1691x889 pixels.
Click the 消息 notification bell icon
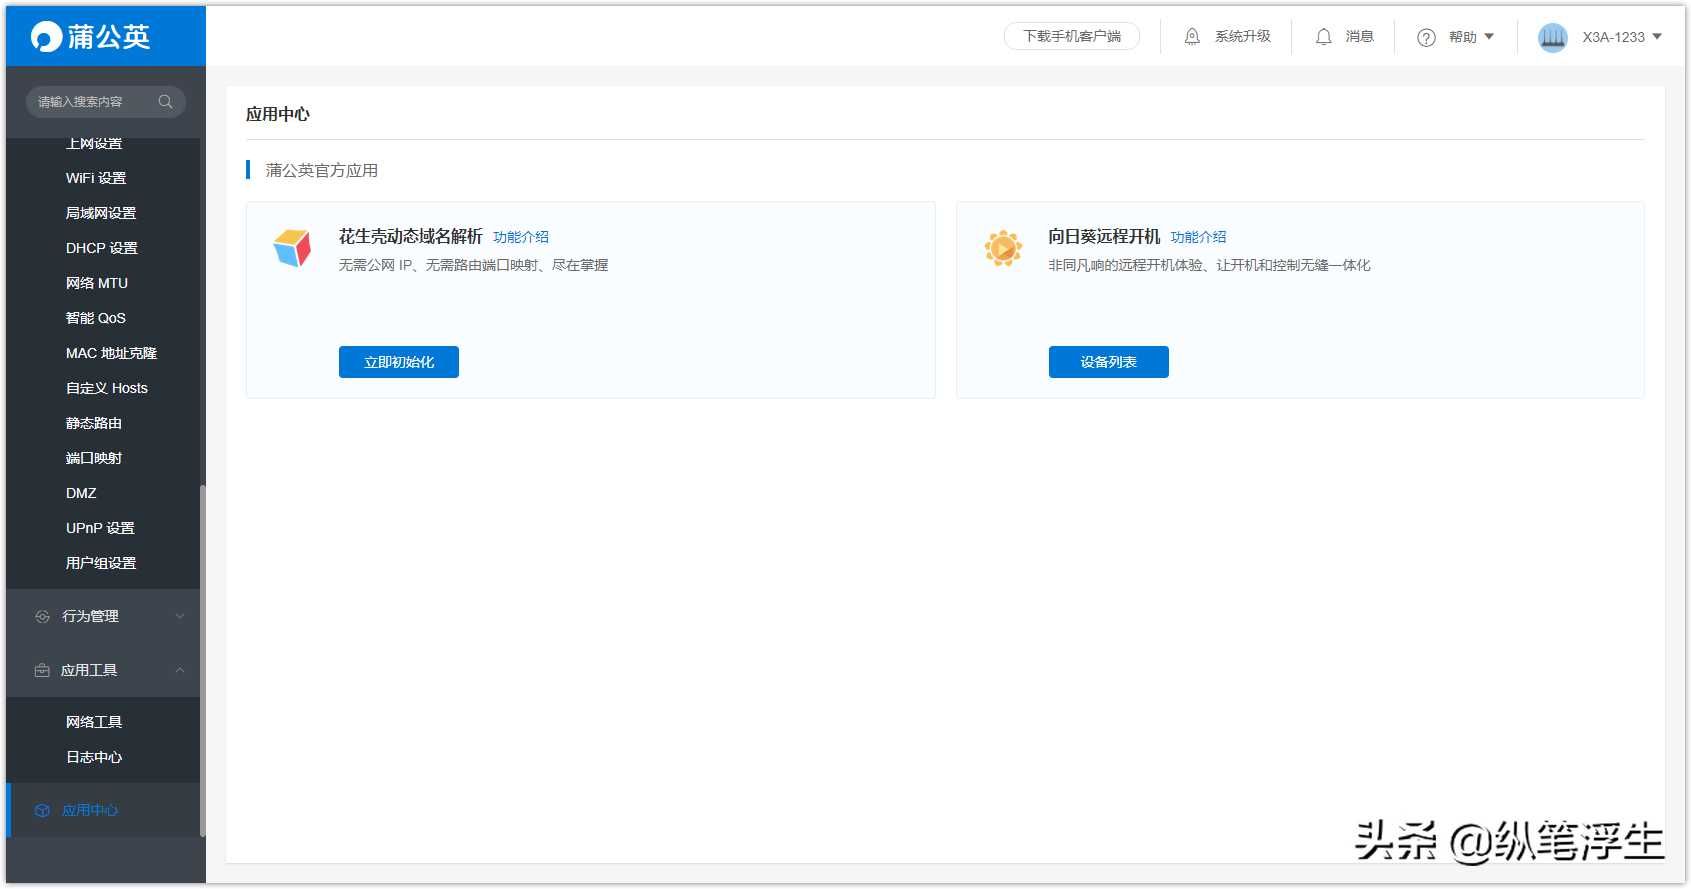pyautogui.click(x=1323, y=37)
